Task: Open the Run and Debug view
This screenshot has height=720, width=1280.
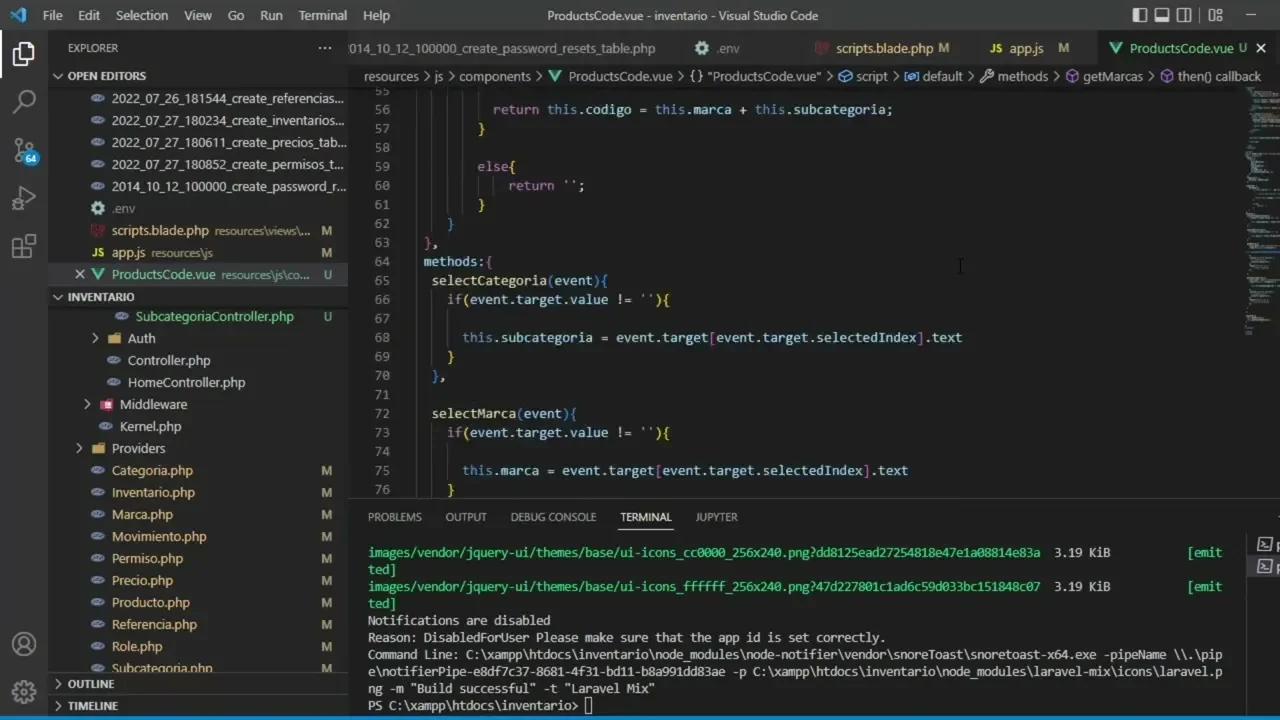Action: click(x=24, y=198)
